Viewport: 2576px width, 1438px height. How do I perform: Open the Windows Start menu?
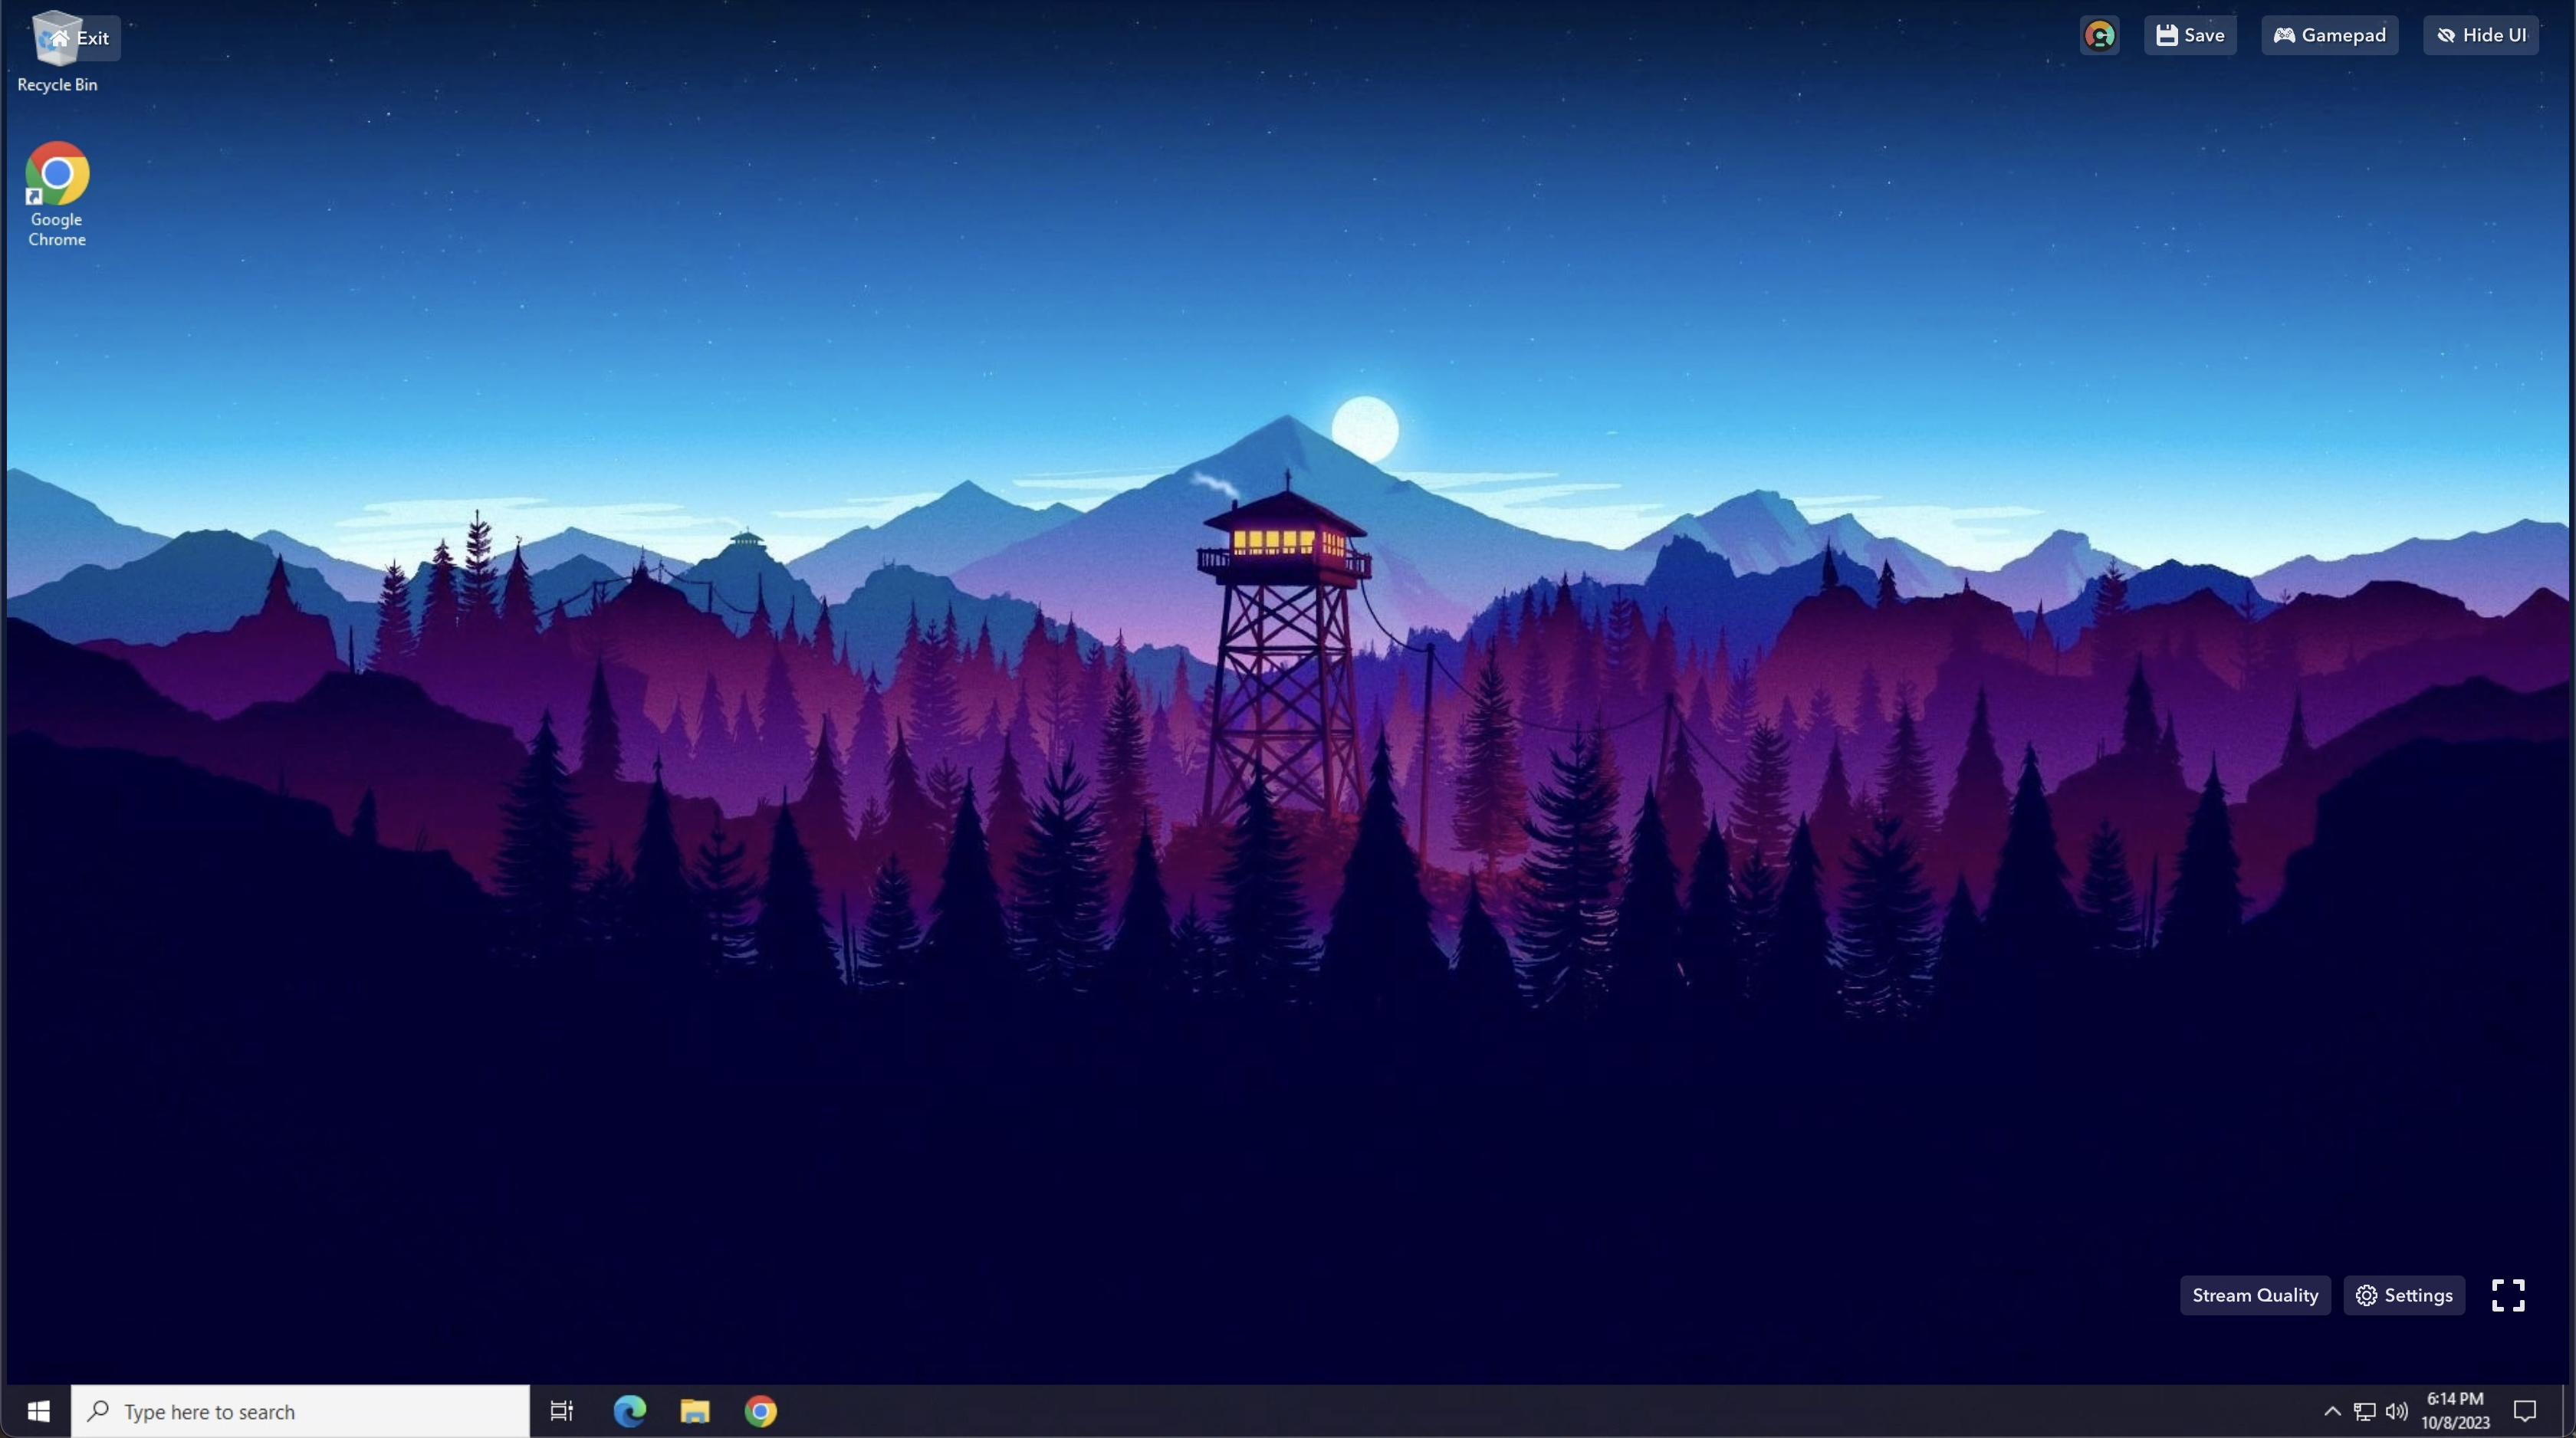[x=38, y=1411]
